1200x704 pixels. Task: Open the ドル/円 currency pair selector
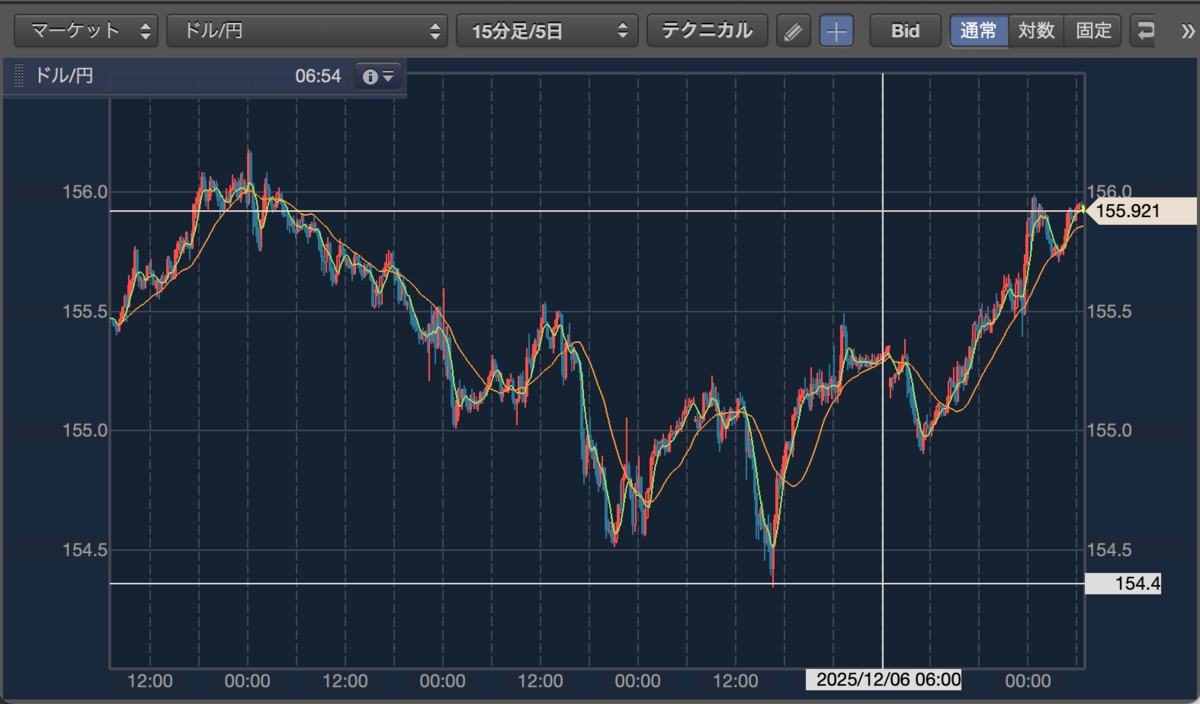[307, 31]
